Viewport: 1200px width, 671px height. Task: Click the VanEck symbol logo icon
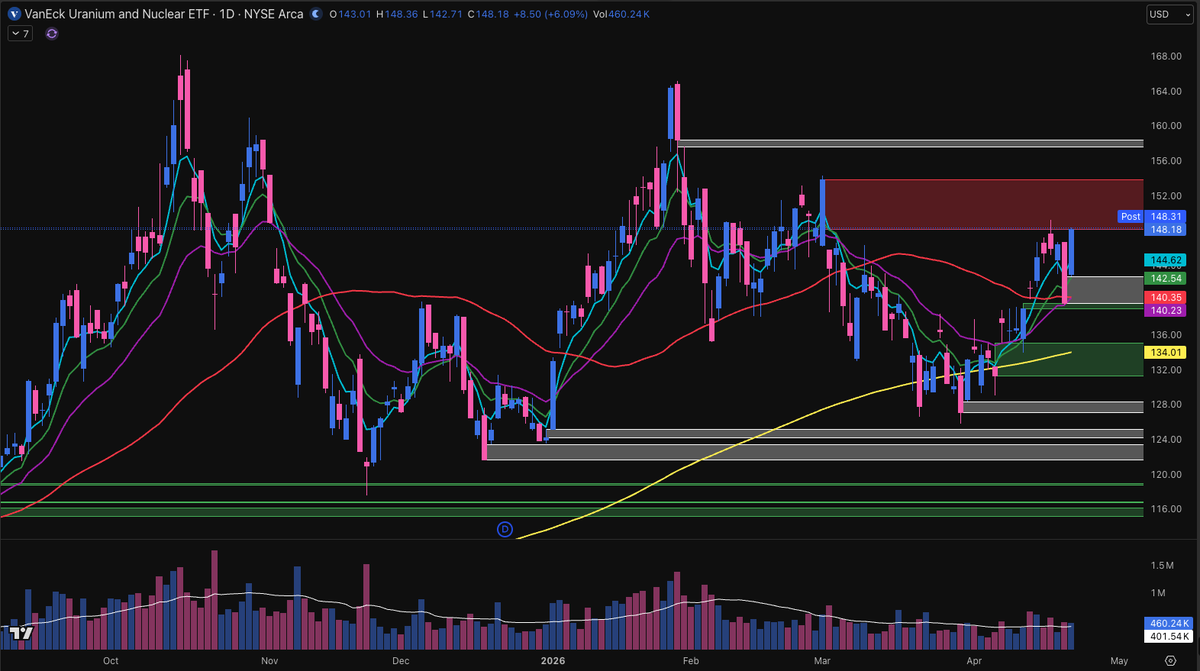pyautogui.click(x=12, y=15)
